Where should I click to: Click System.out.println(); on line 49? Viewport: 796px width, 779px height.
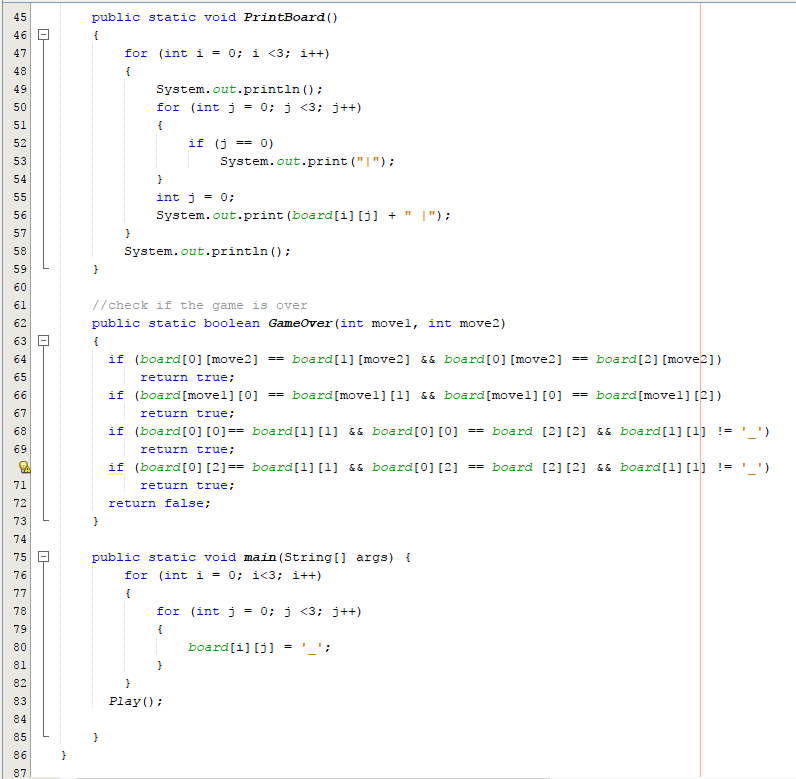click(239, 89)
